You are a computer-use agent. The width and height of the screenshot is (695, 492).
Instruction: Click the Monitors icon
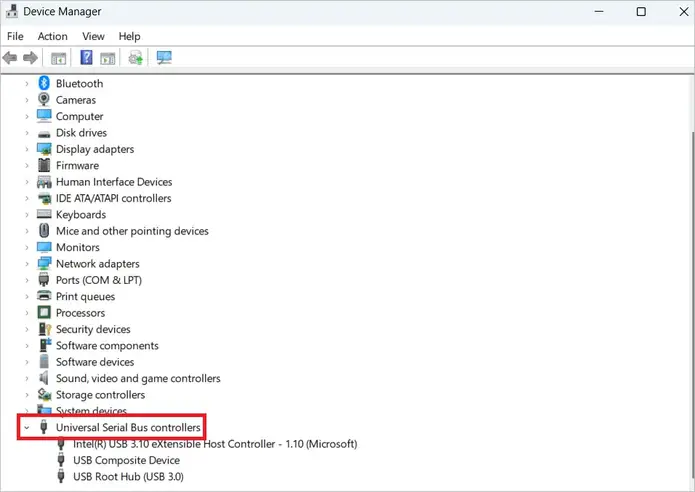point(44,247)
